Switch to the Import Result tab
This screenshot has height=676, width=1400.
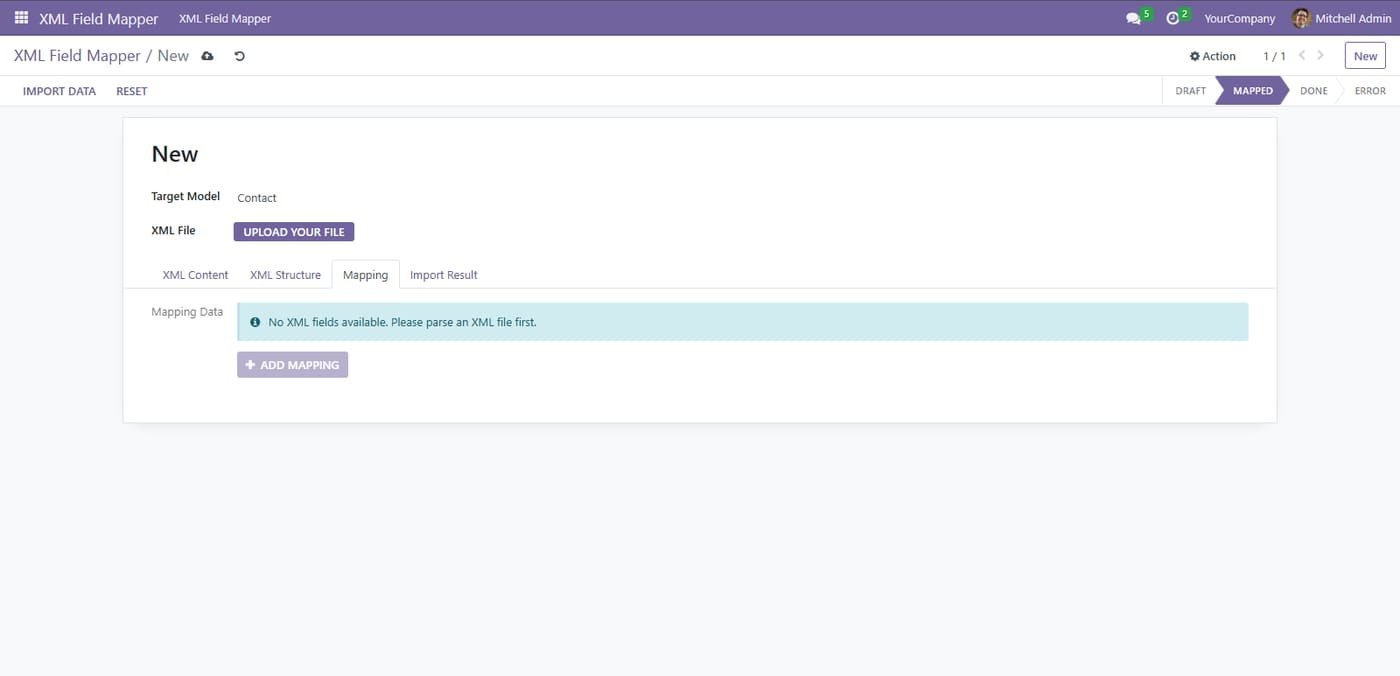(x=444, y=275)
